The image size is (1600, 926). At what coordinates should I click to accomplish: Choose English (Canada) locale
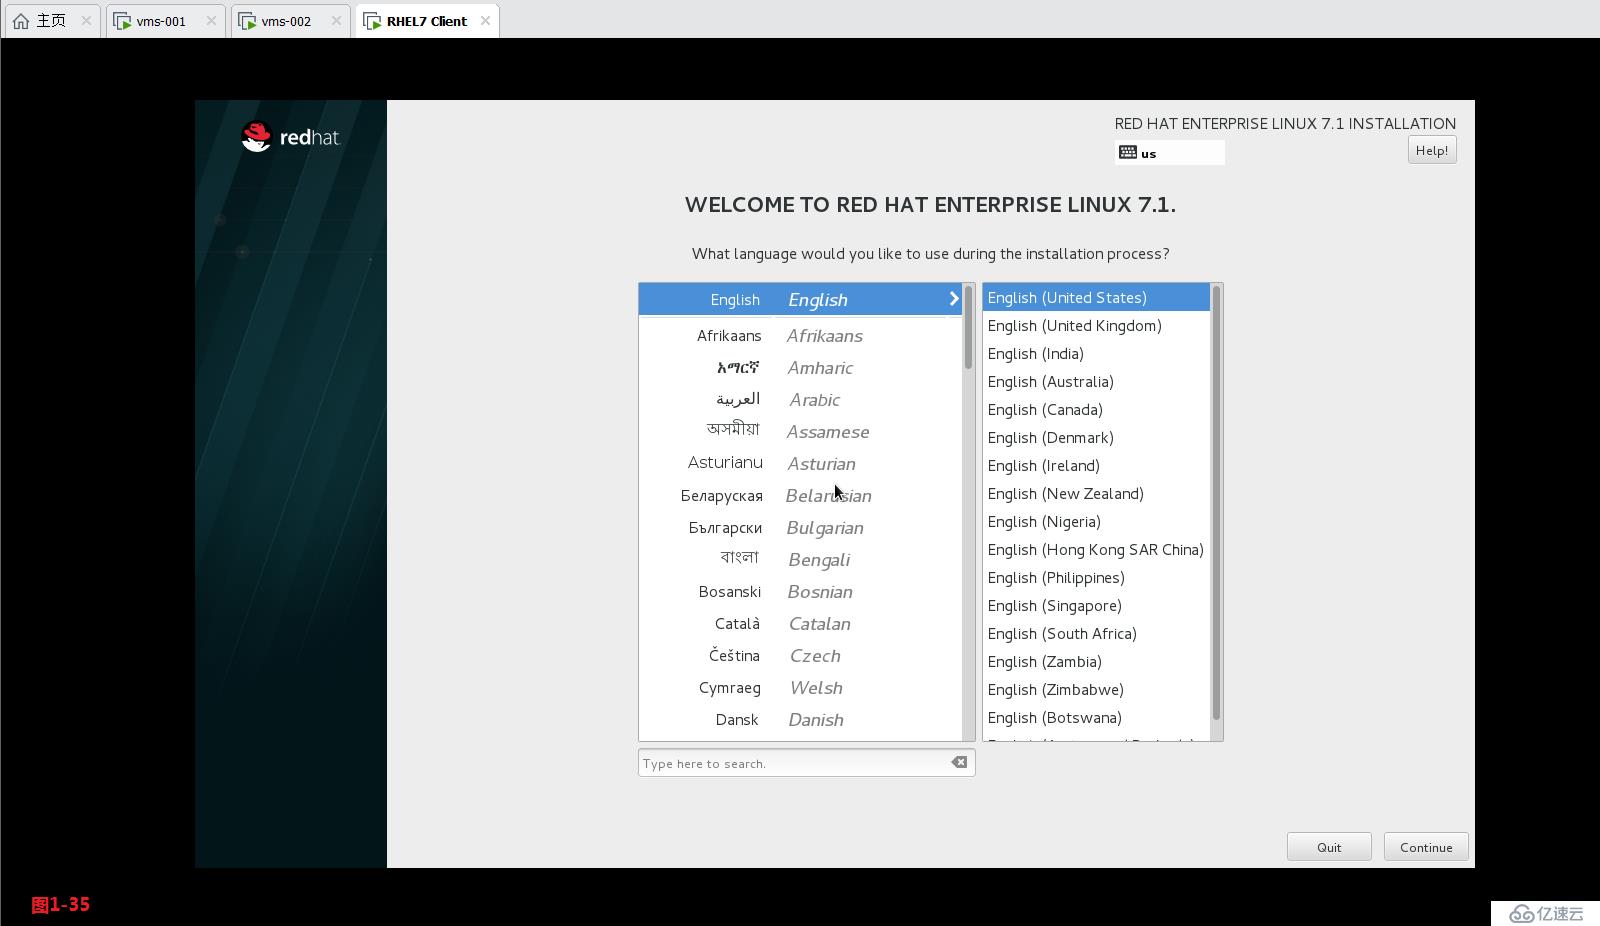(x=1096, y=410)
